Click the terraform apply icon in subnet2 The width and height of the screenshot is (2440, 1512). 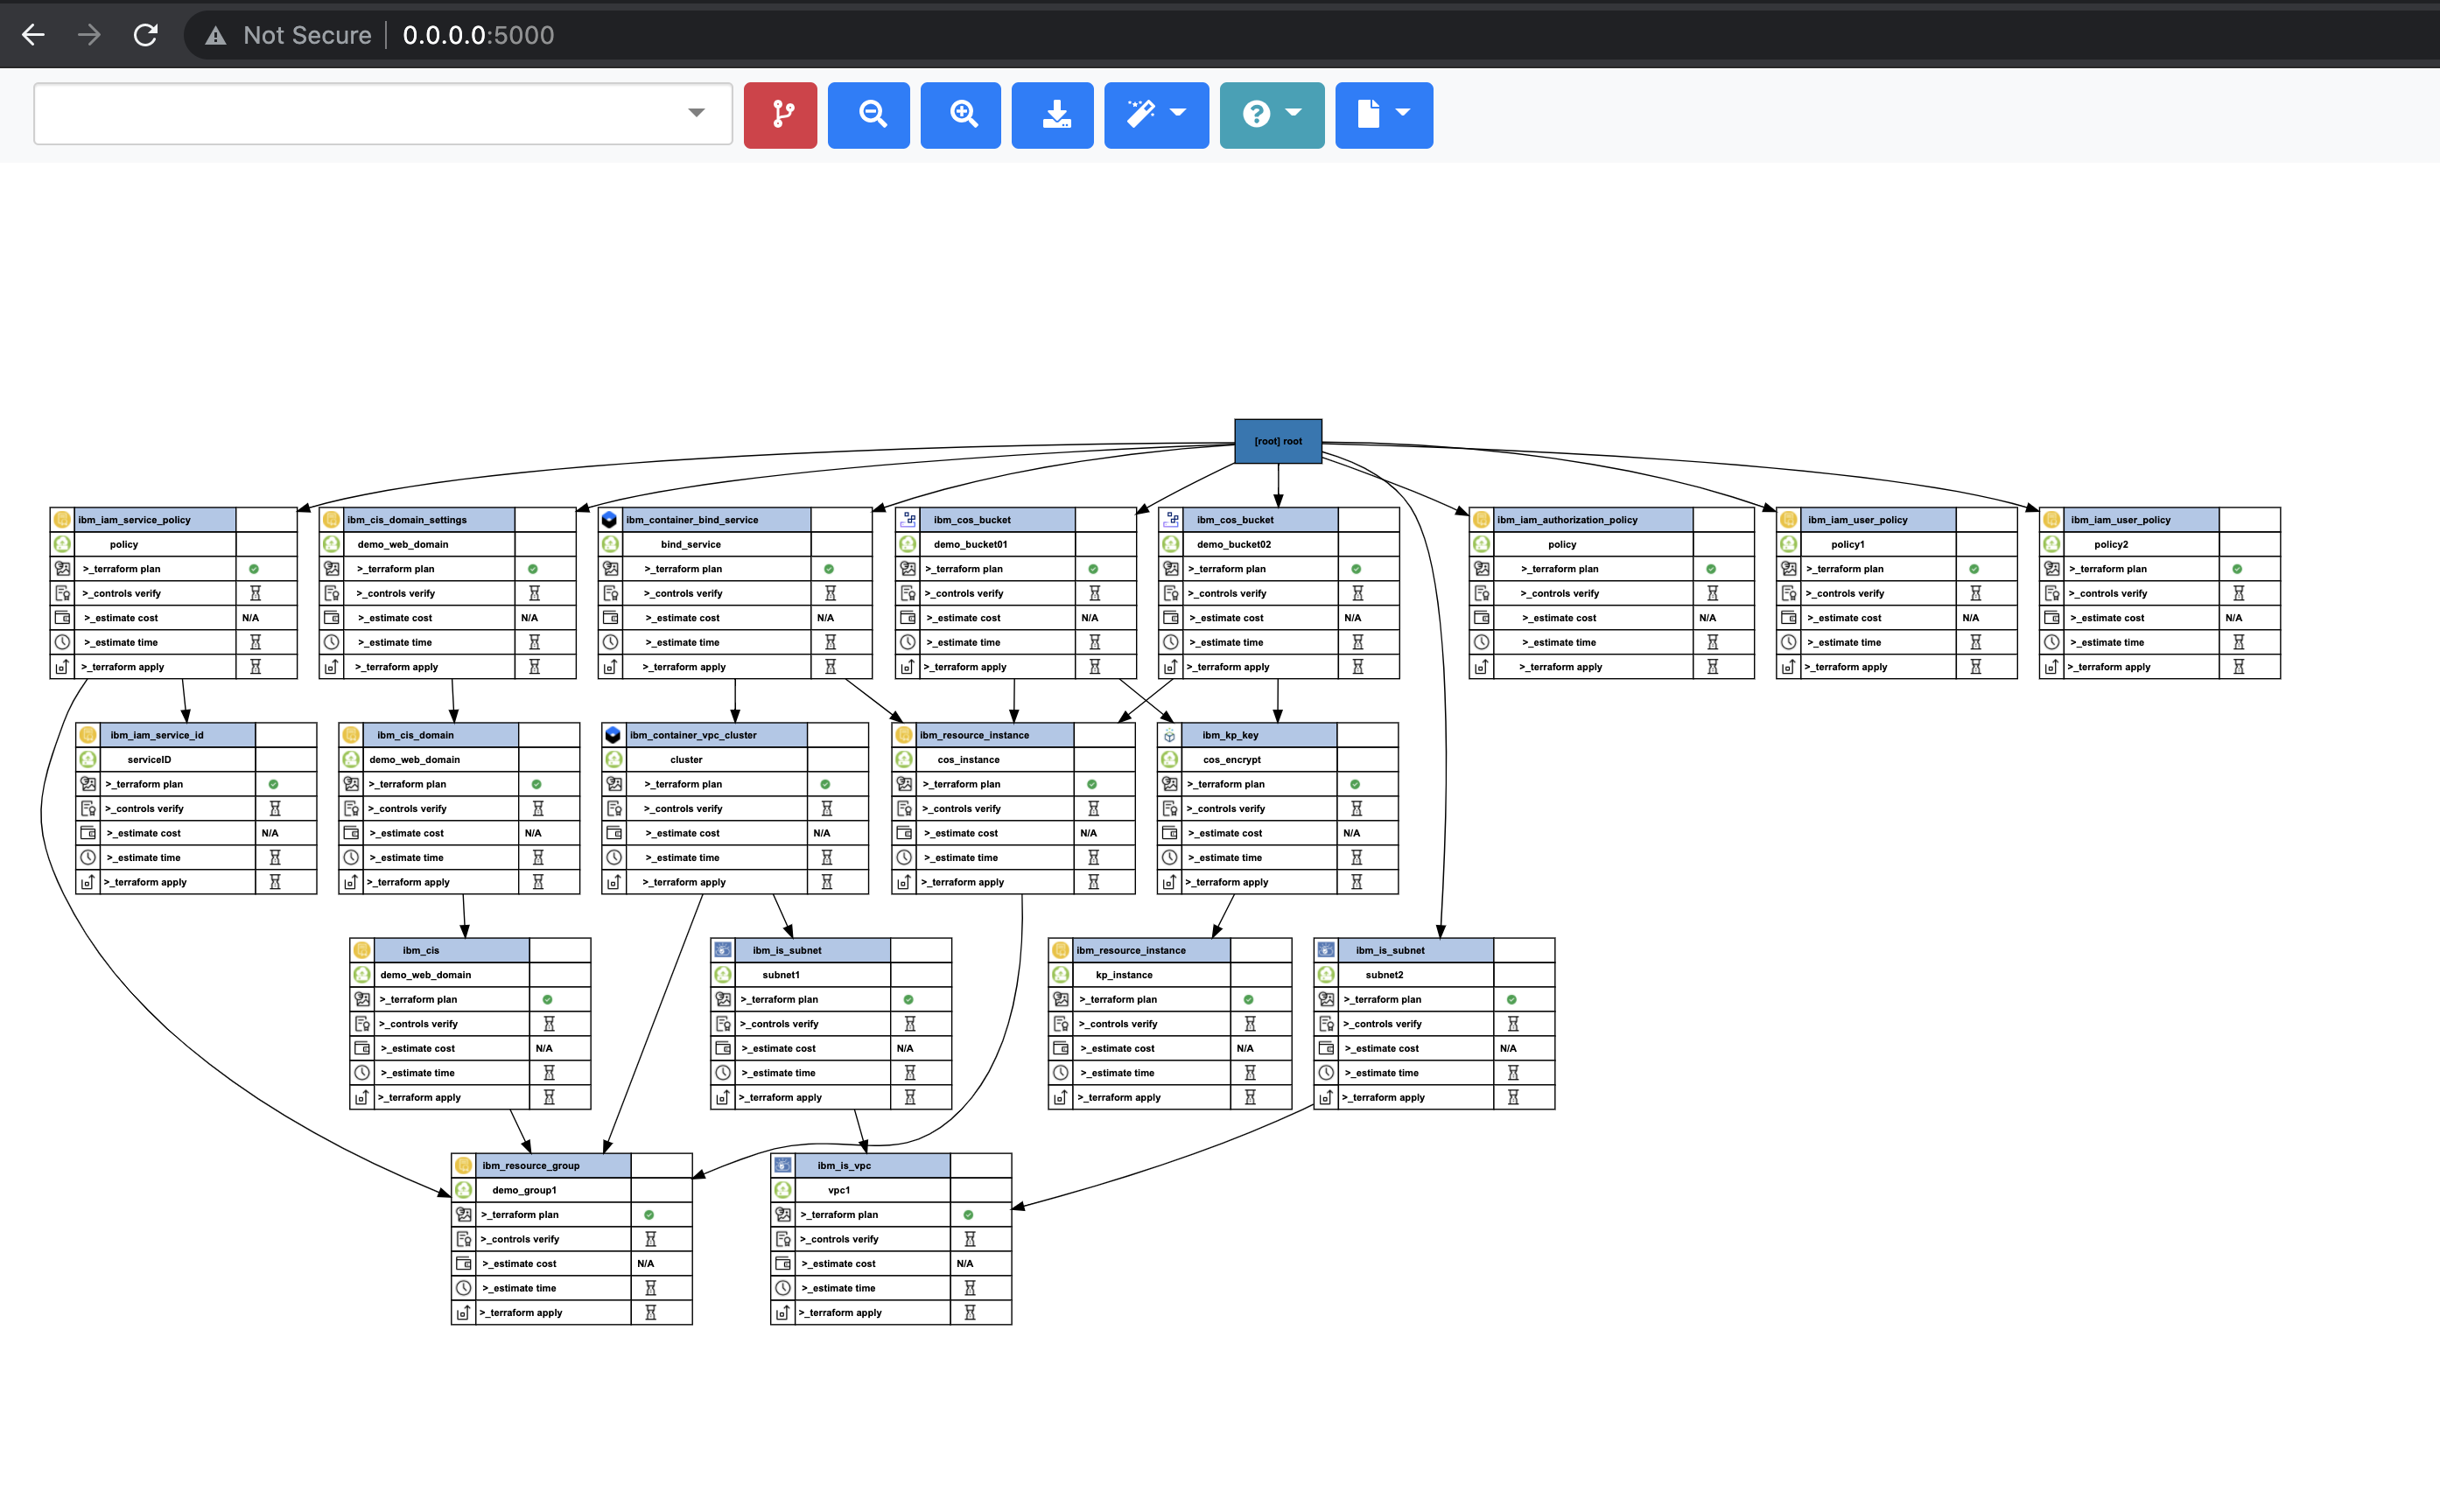pyautogui.click(x=1326, y=1097)
